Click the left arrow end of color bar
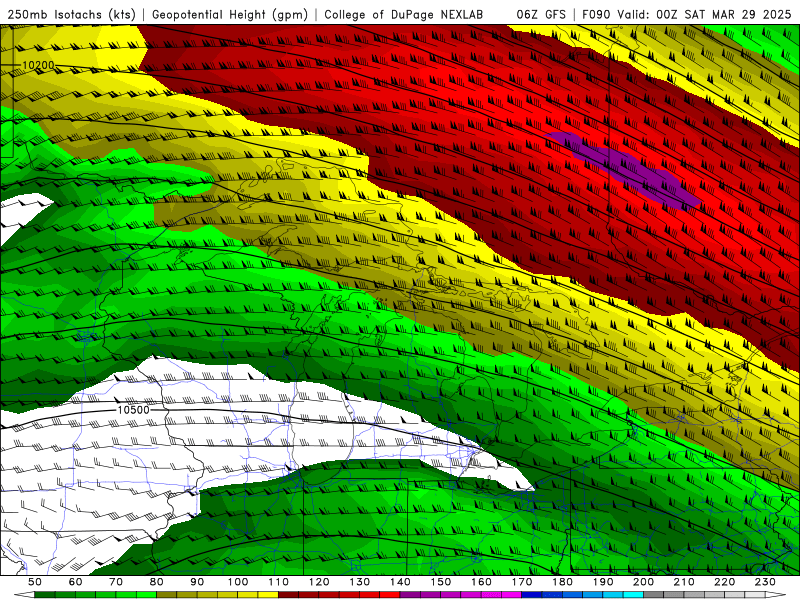 coord(24,595)
